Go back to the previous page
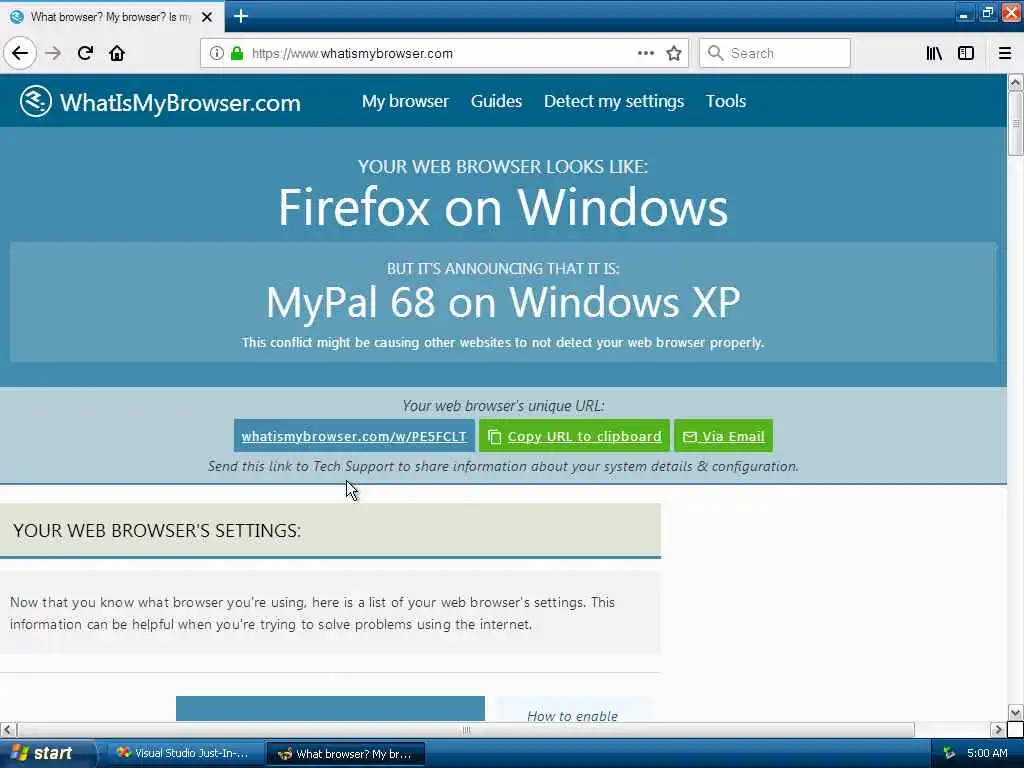The height and width of the screenshot is (768, 1024). pyautogui.click(x=20, y=53)
